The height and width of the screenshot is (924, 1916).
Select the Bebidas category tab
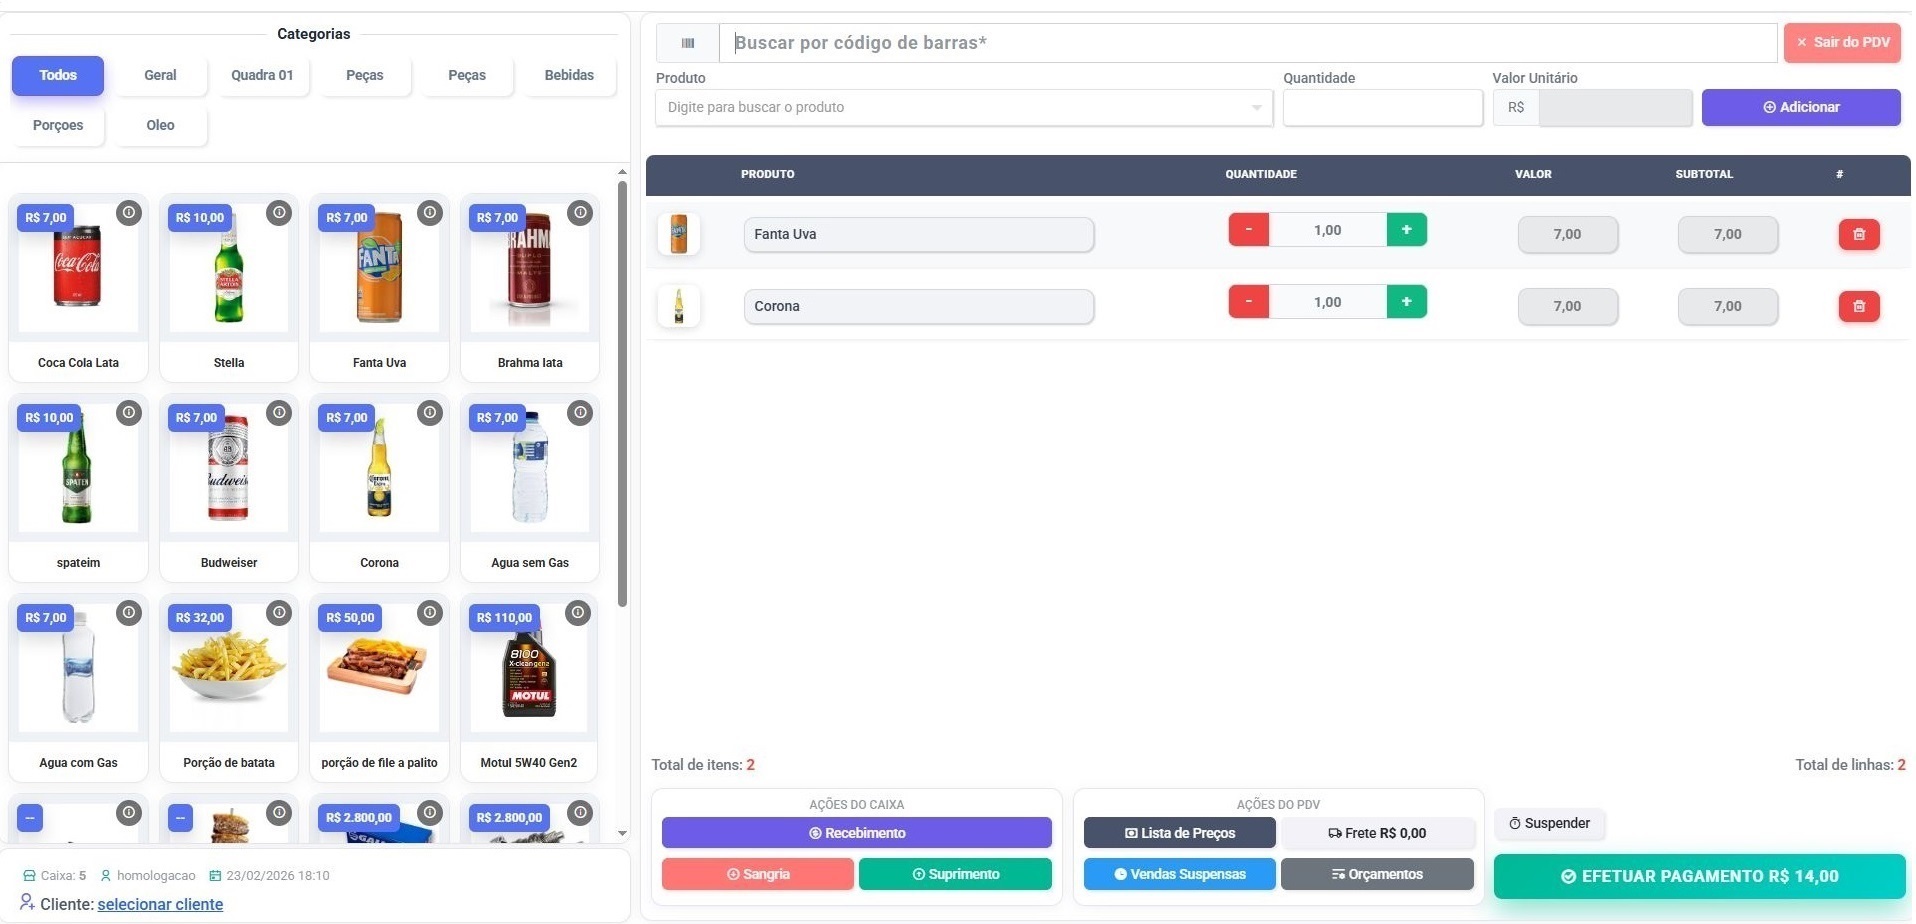(568, 75)
